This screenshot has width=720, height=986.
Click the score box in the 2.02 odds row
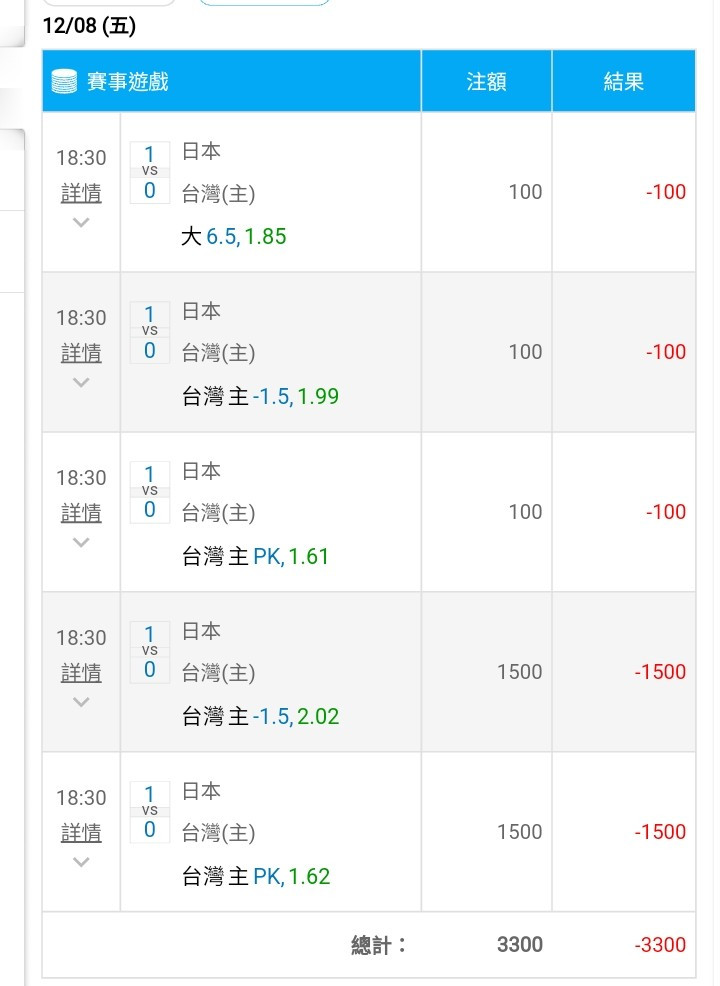tap(150, 652)
